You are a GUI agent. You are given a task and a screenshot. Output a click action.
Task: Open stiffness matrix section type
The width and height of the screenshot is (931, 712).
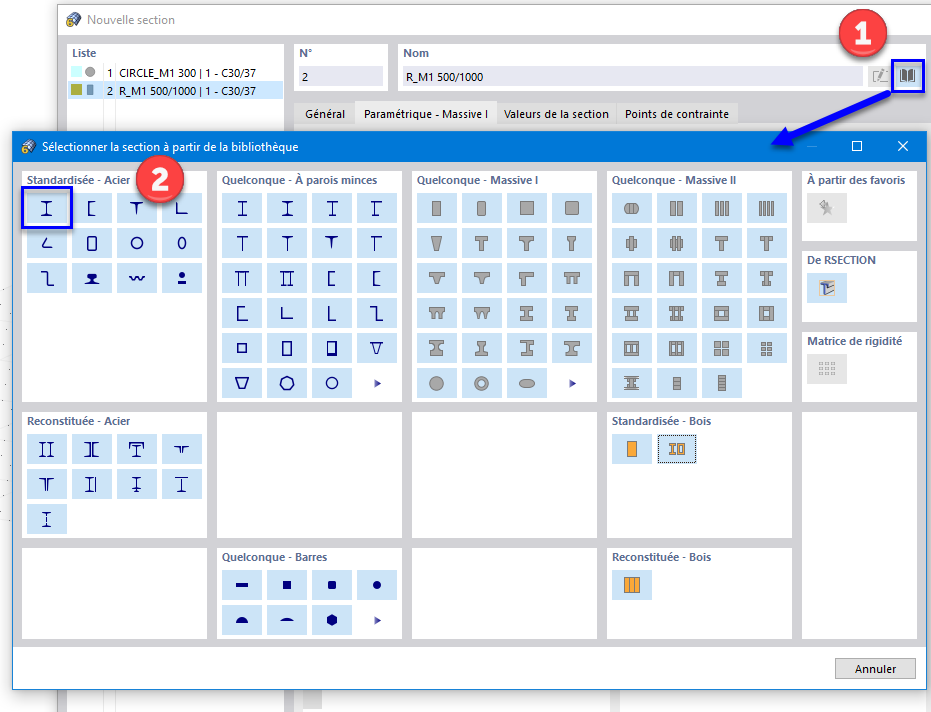[826, 369]
